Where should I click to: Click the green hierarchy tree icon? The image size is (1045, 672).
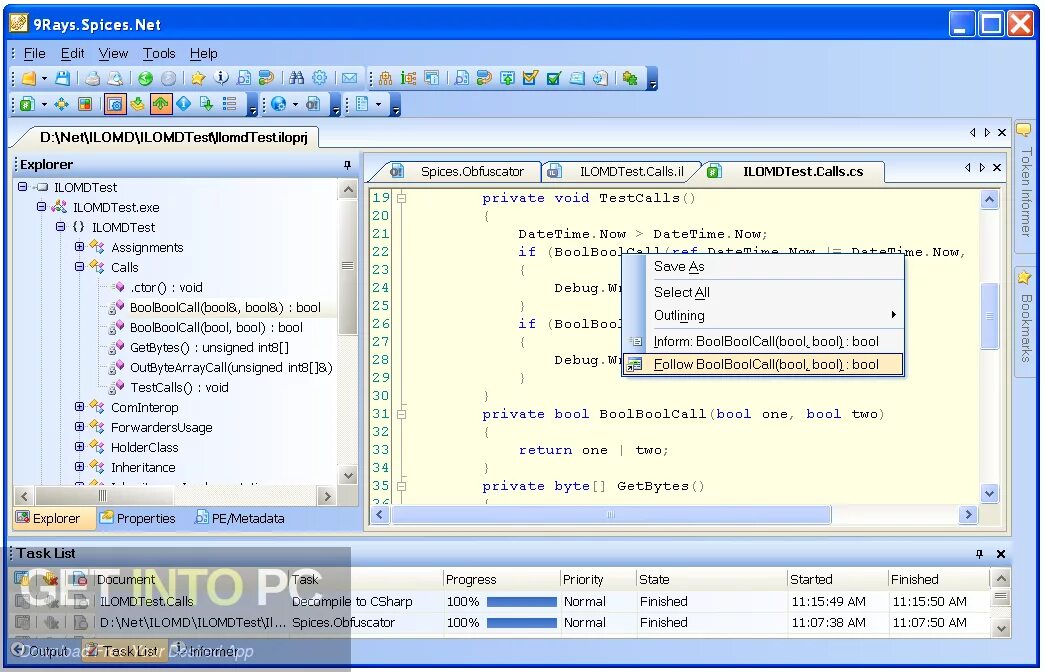(x=409, y=79)
